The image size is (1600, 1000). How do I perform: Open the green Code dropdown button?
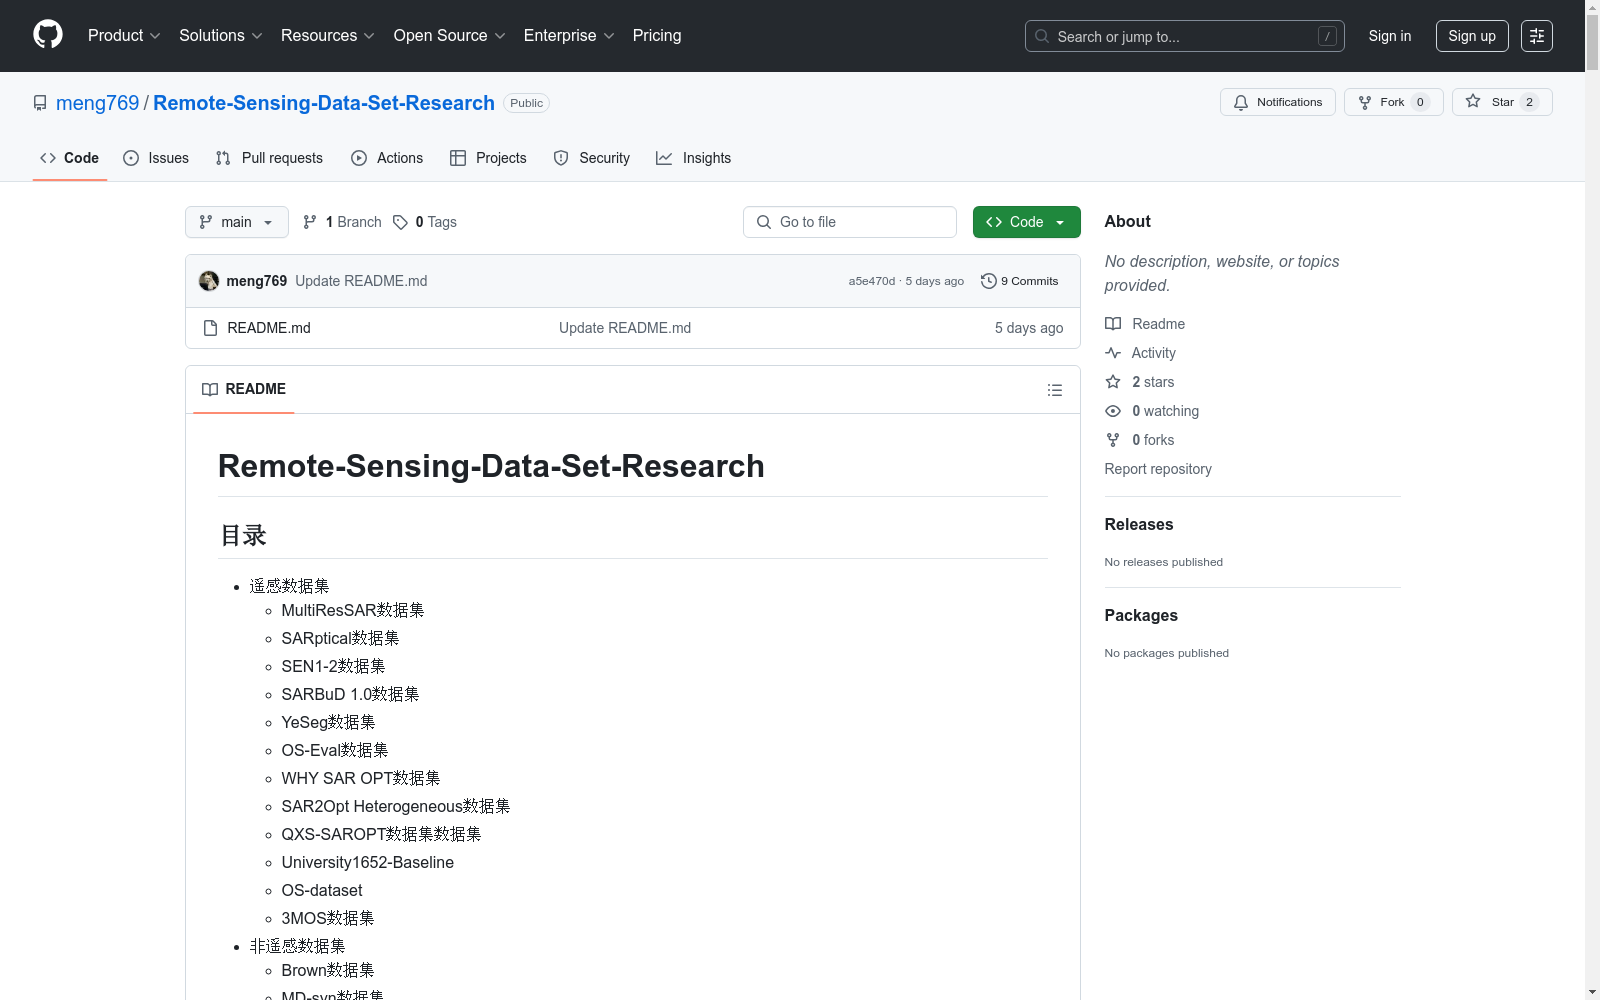1026,222
